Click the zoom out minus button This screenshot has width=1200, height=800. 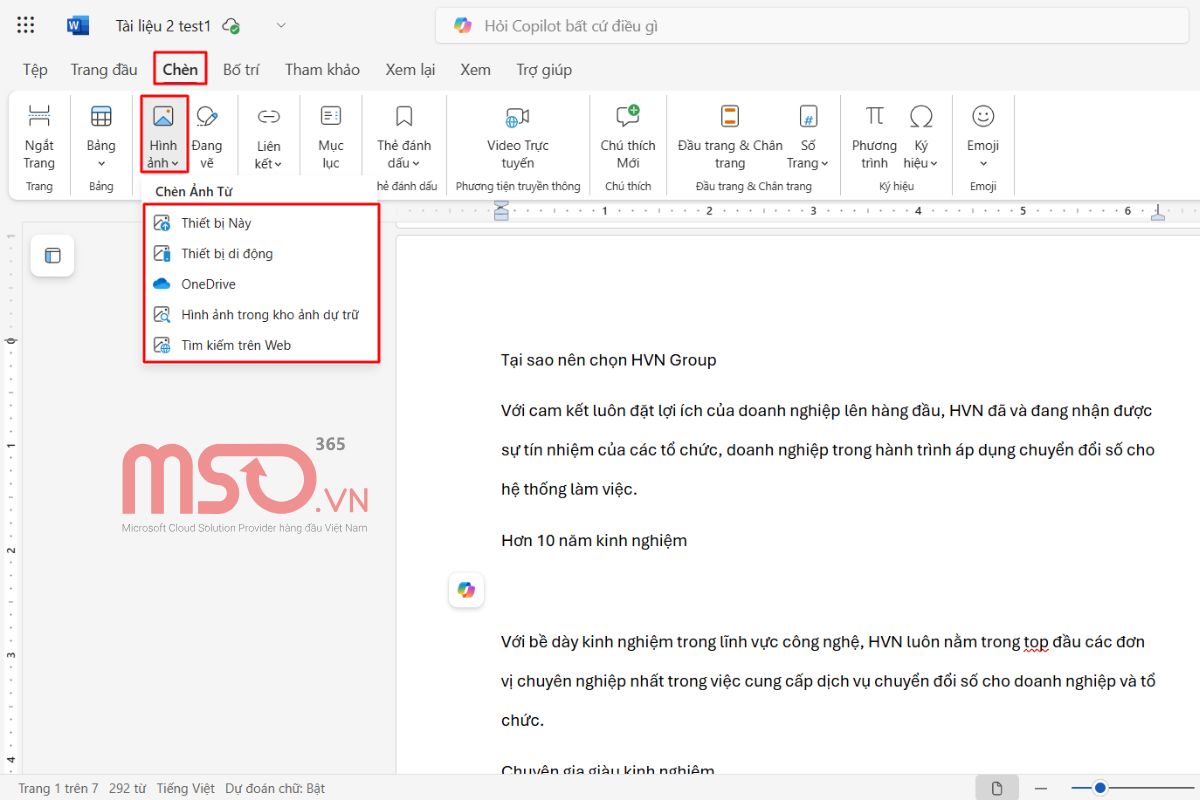(1041, 788)
